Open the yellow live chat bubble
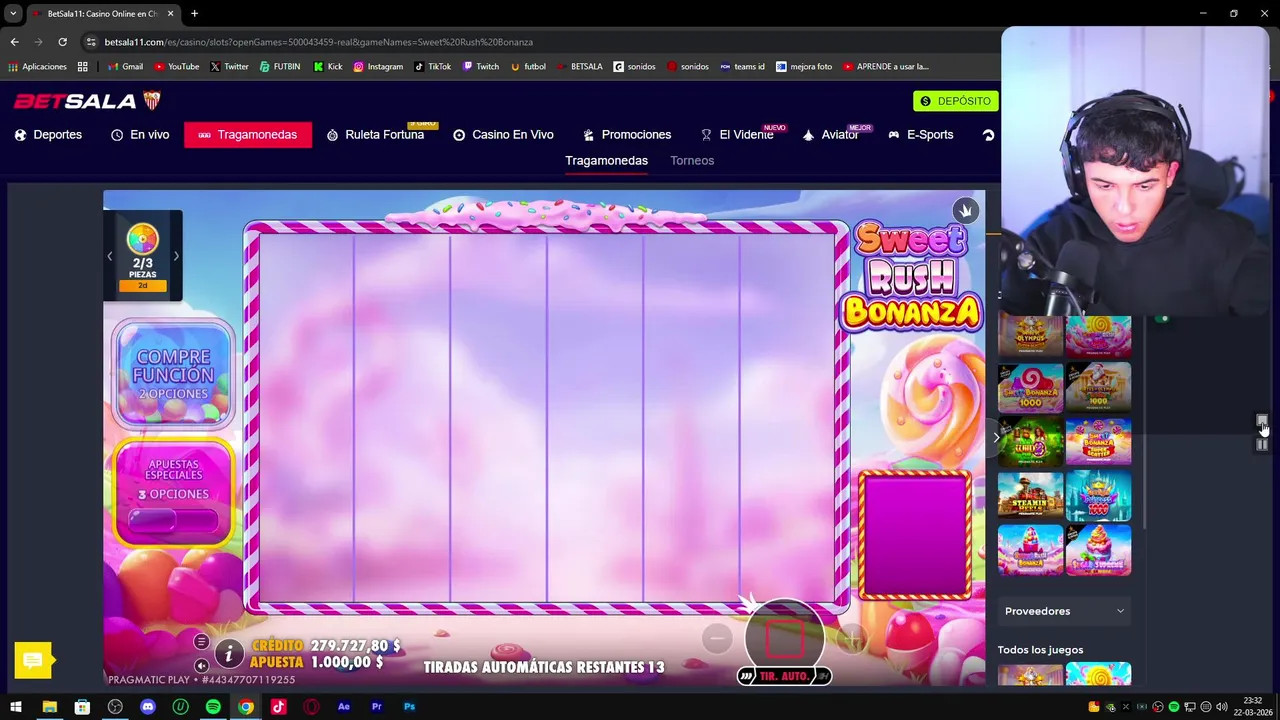The width and height of the screenshot is (1280, 720). [x=33, y=660]
